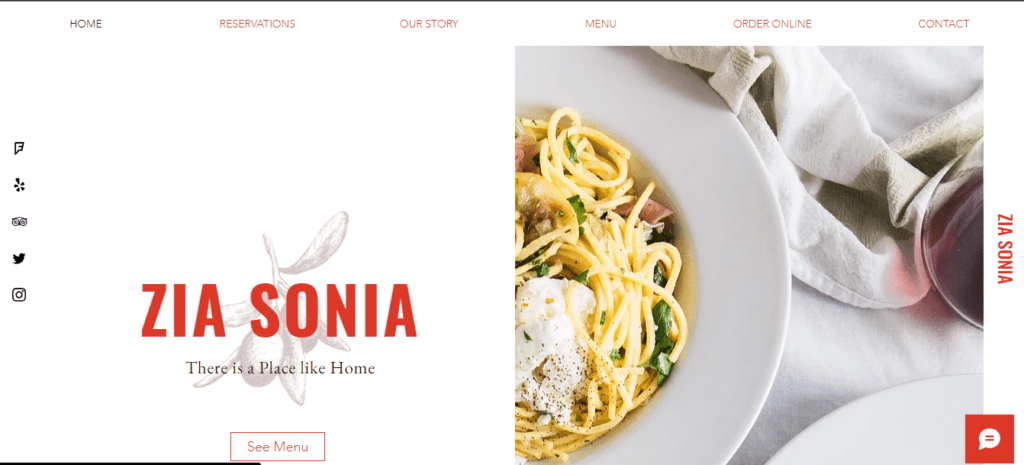Open the Foursquare social icon
Screen dimensions: 1024x465
click(x=19, y=148)
